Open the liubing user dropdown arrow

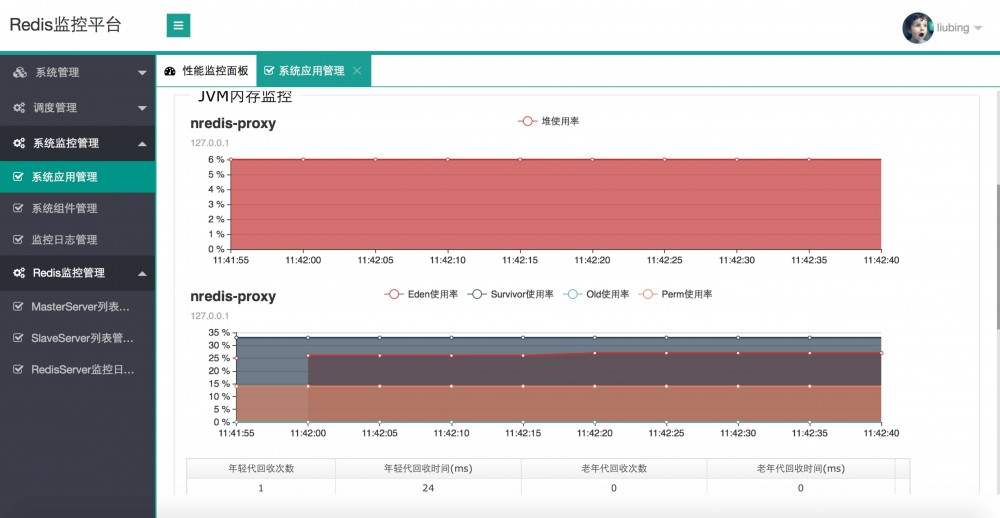coord(977,28)
